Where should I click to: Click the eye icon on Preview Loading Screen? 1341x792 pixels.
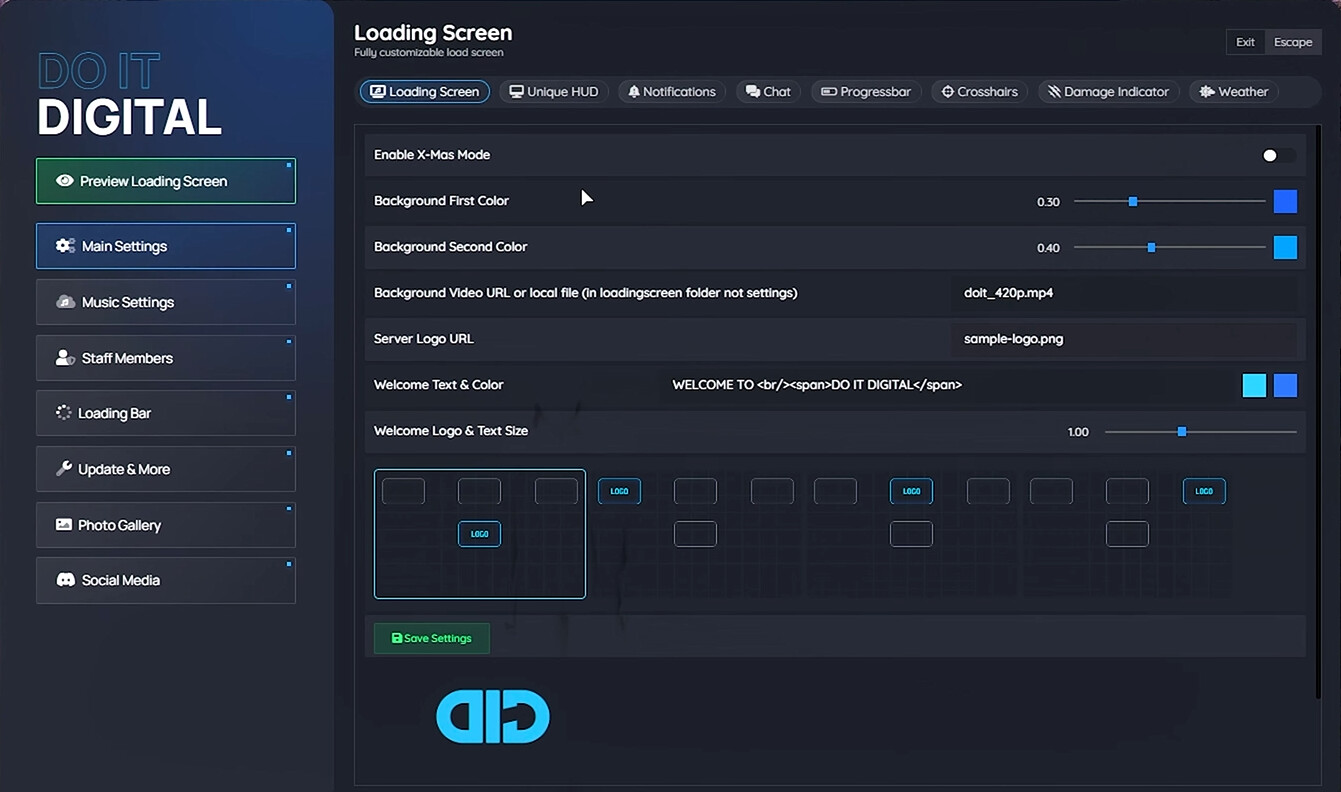click(x=65, y=181)
